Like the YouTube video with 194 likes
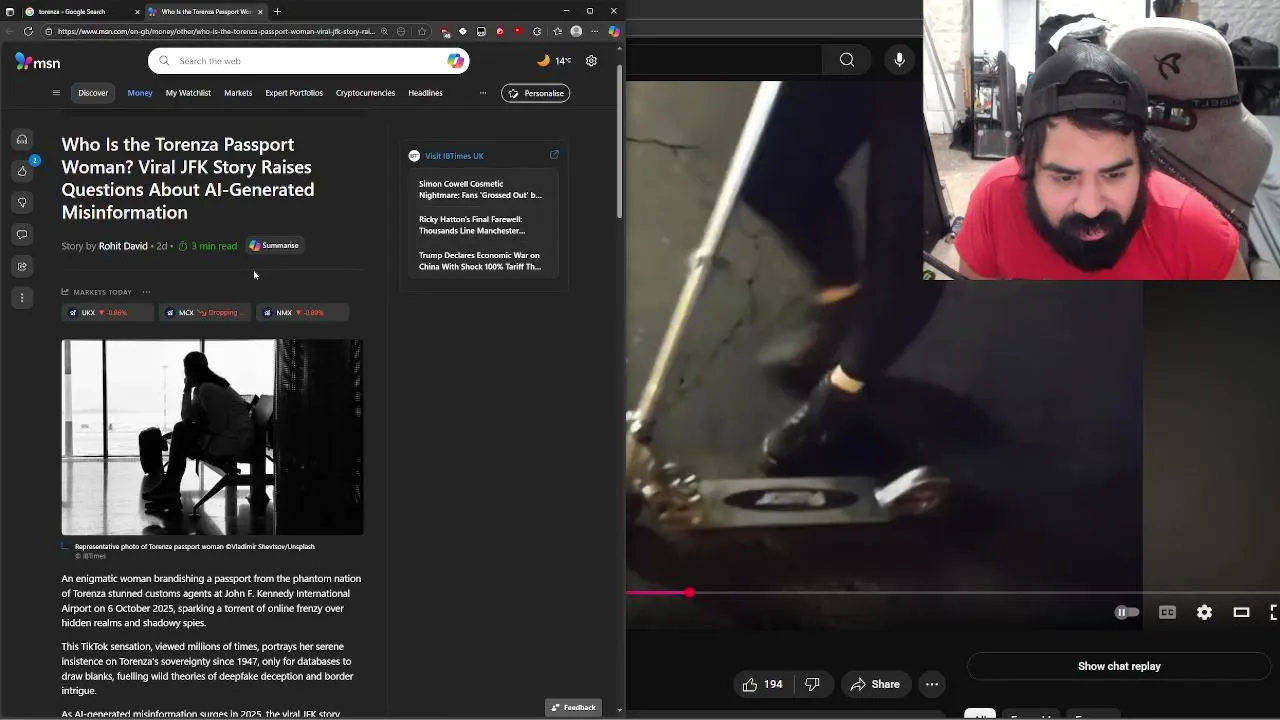1280x720 pixels. (x=763, y=684)
